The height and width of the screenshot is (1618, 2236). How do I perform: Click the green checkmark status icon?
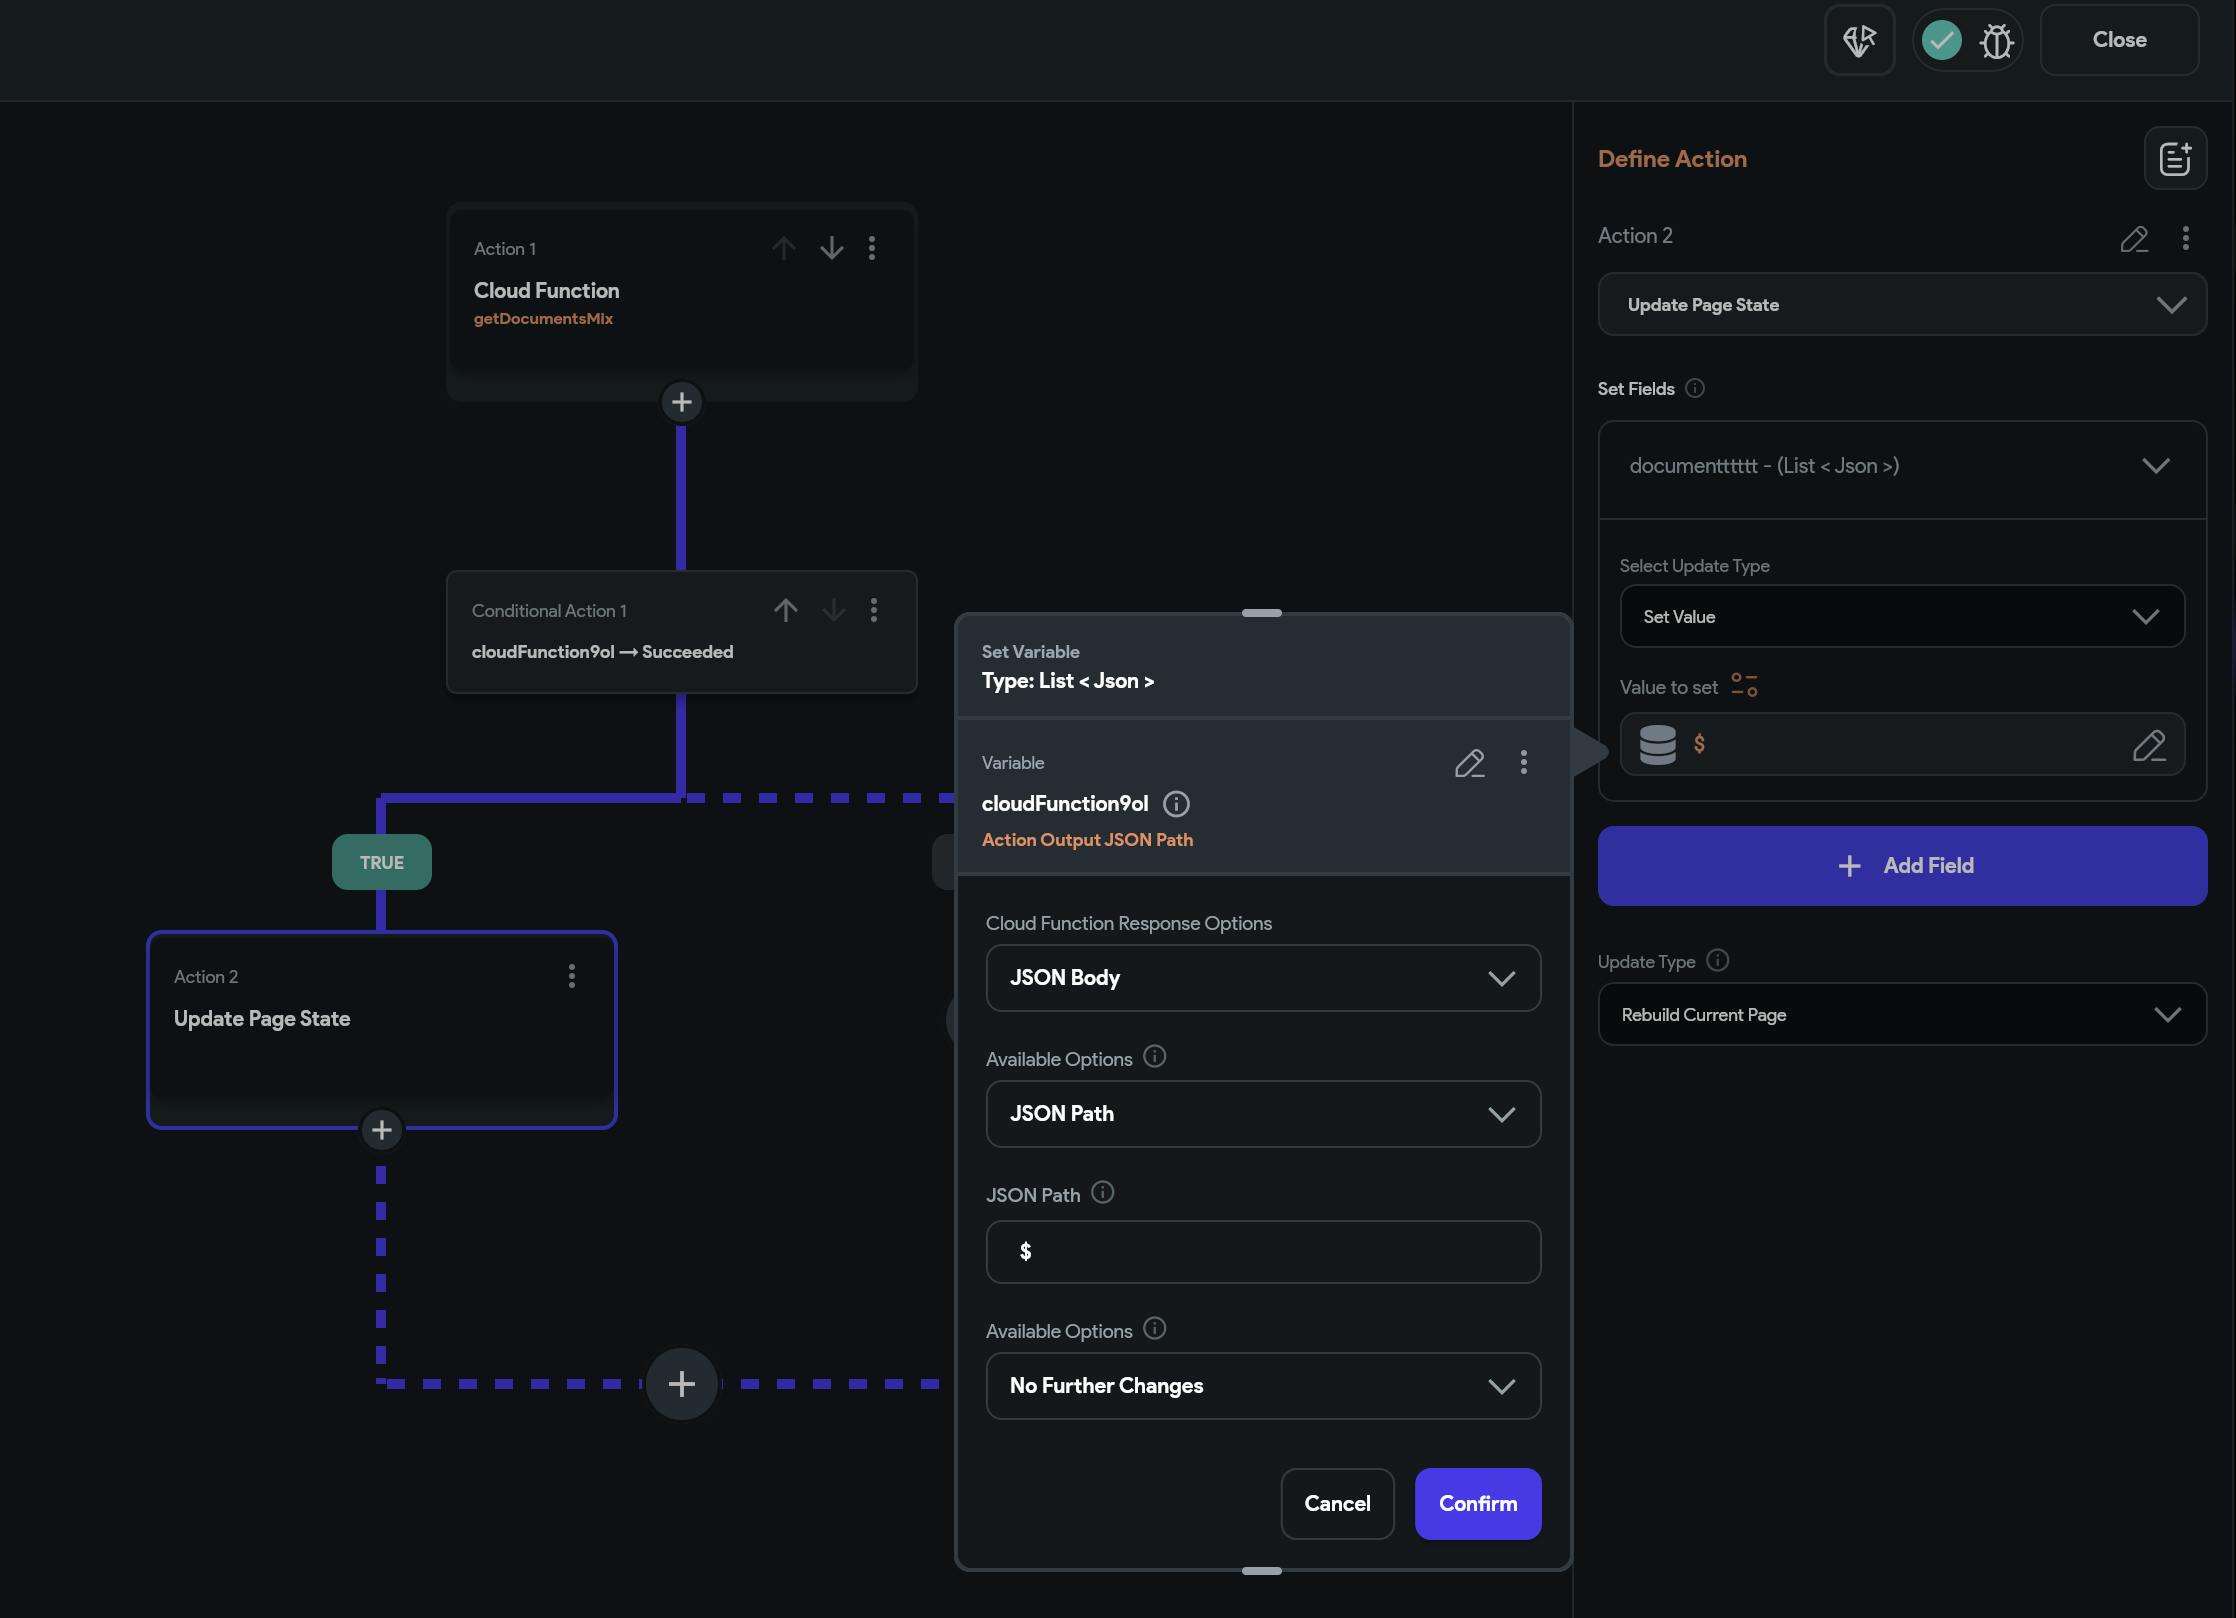tap(1941, 41)
